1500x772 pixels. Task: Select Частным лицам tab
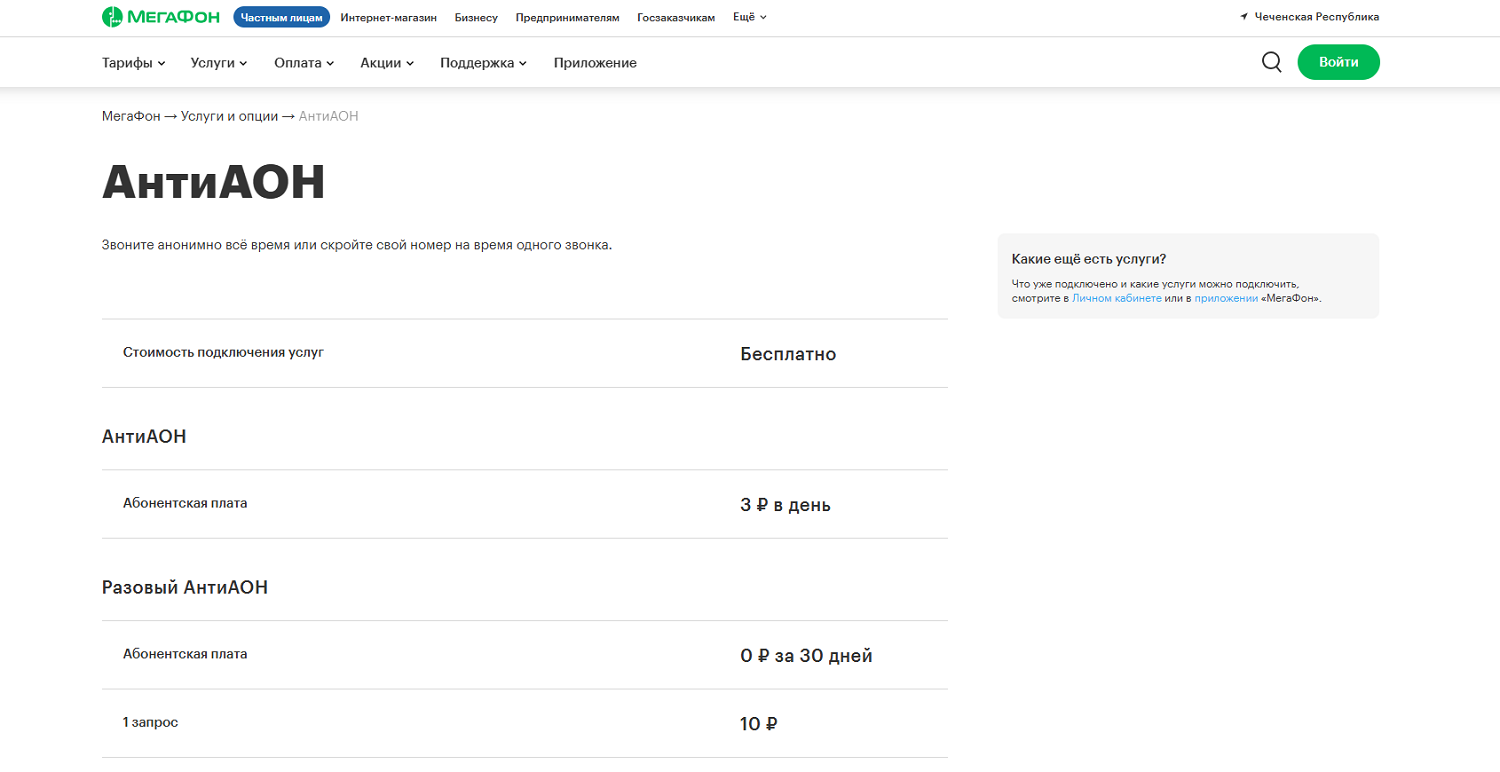click(x=281, y=17)
